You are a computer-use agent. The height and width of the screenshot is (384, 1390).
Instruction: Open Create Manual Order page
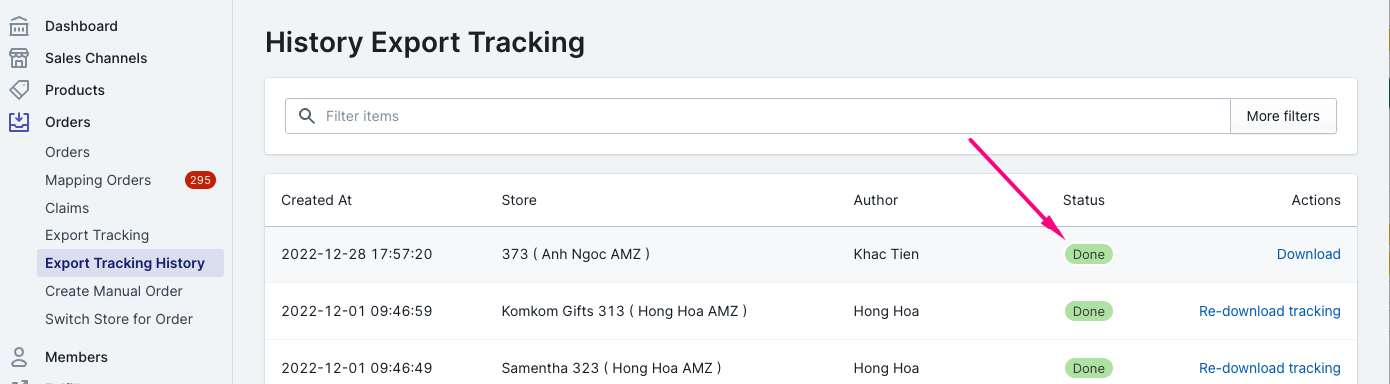[114, 291]
